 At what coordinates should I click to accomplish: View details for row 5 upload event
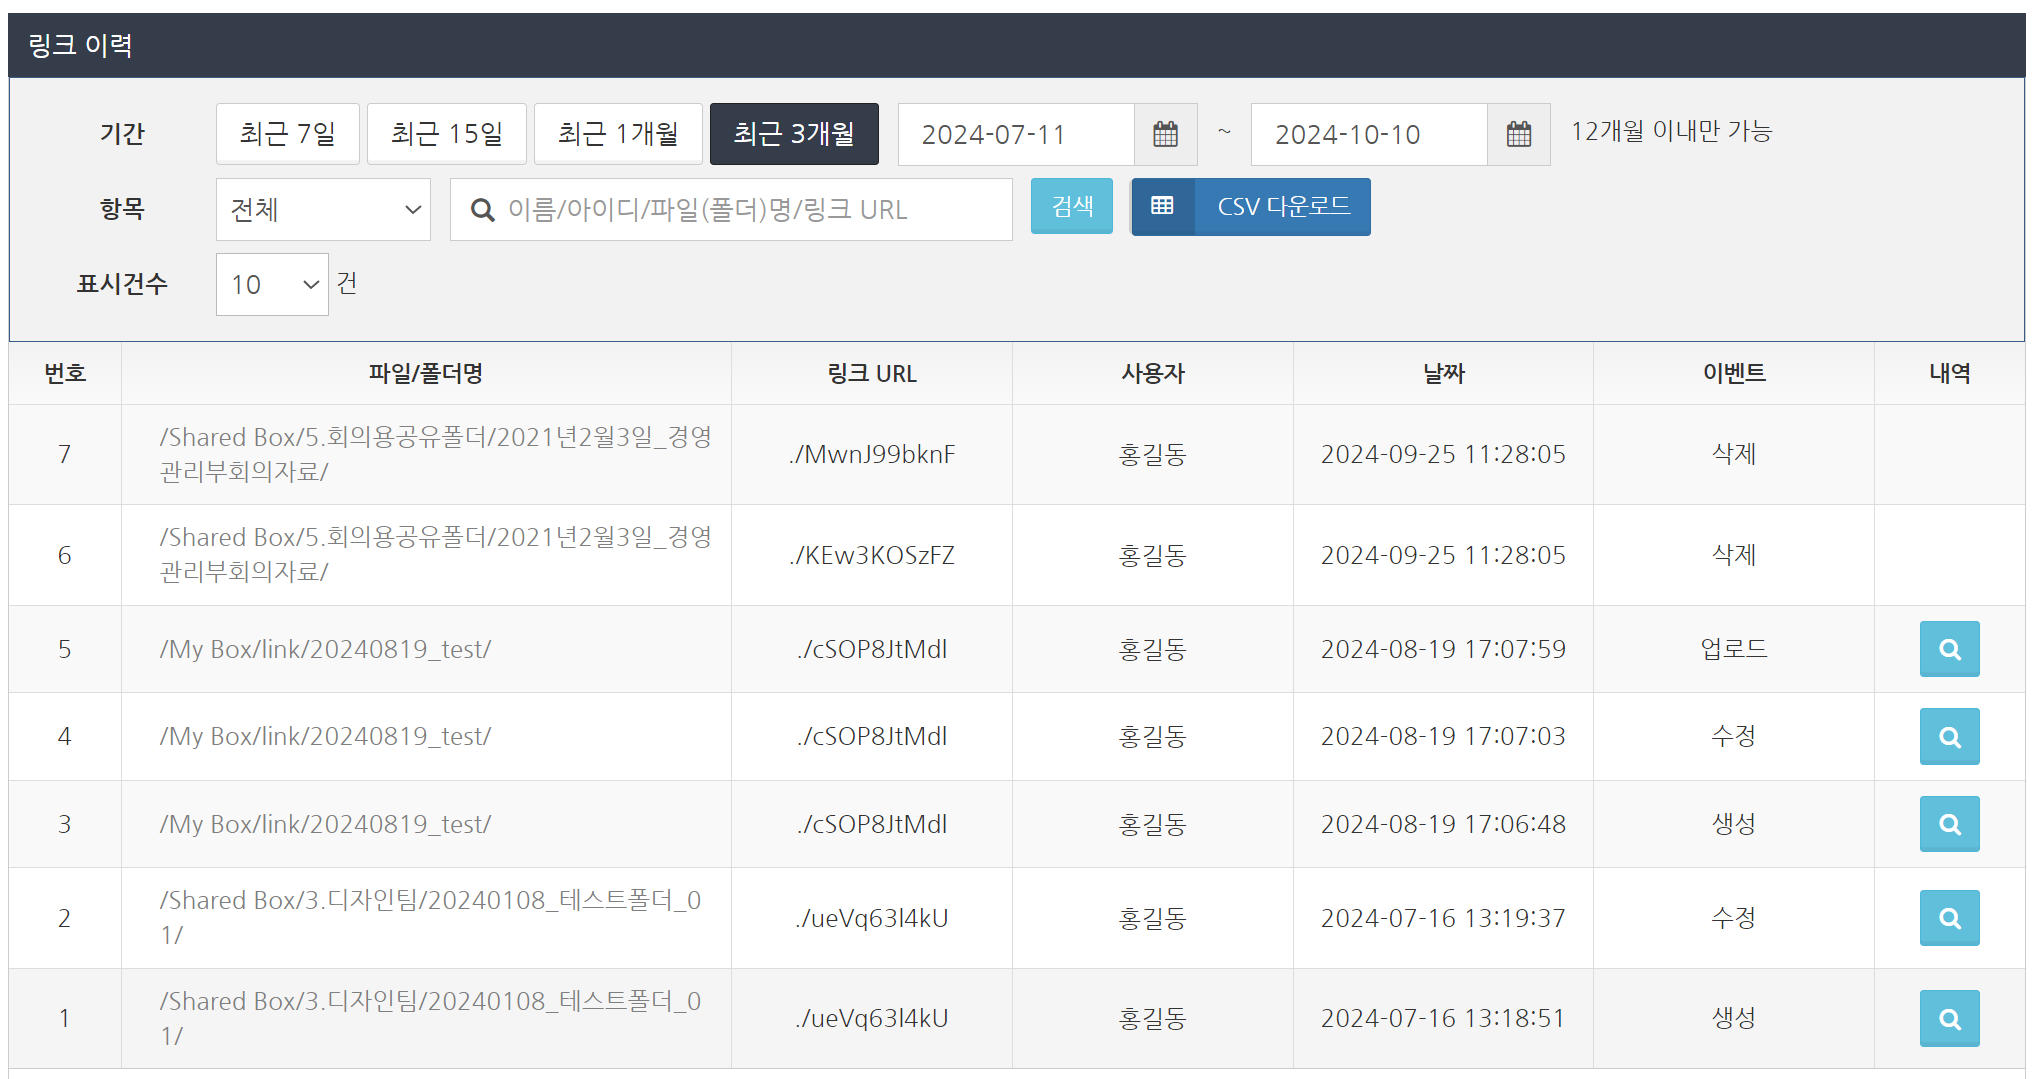point(1948,649)
